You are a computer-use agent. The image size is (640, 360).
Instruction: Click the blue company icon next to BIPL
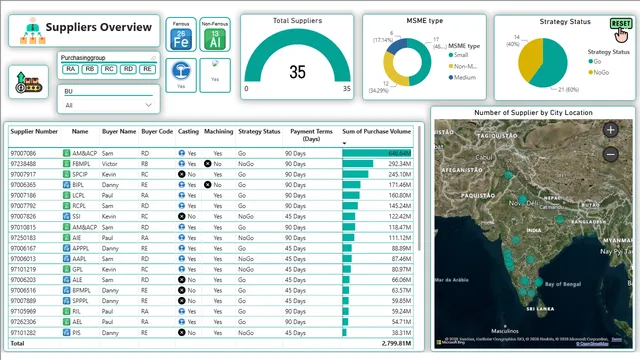[66, 185]
